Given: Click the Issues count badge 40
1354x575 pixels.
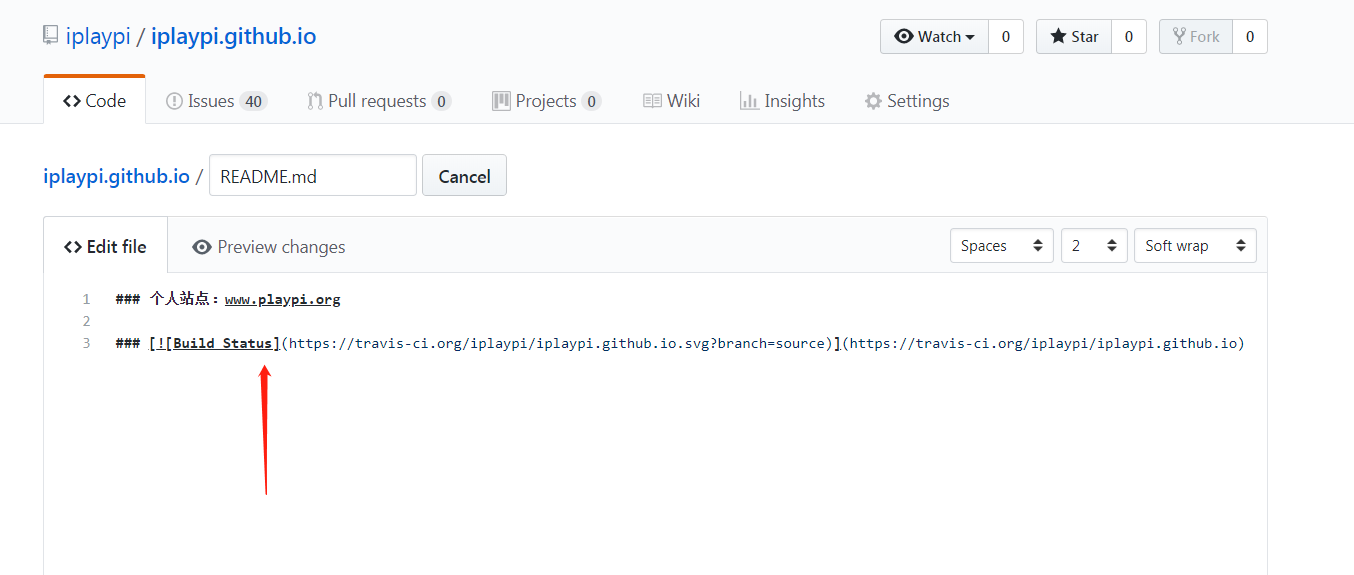Looking at the screenshot, I should [253, 101].
